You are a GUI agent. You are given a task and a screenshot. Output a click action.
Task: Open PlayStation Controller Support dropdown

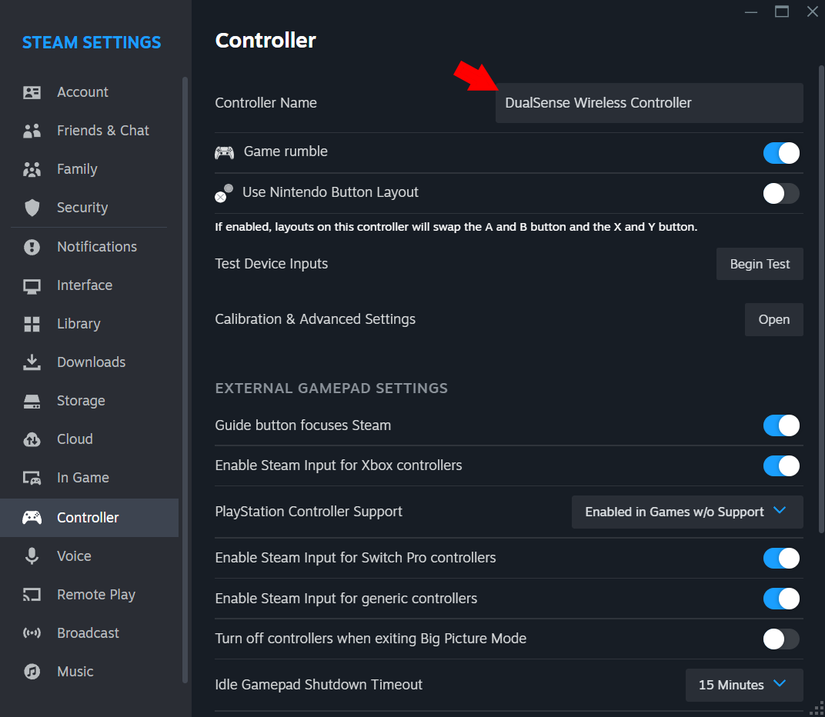pos(687,512)
